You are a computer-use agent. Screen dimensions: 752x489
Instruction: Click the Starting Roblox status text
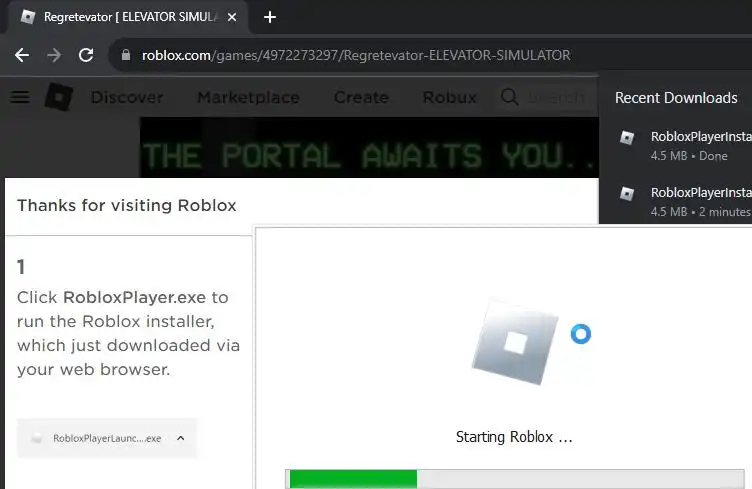514,437
